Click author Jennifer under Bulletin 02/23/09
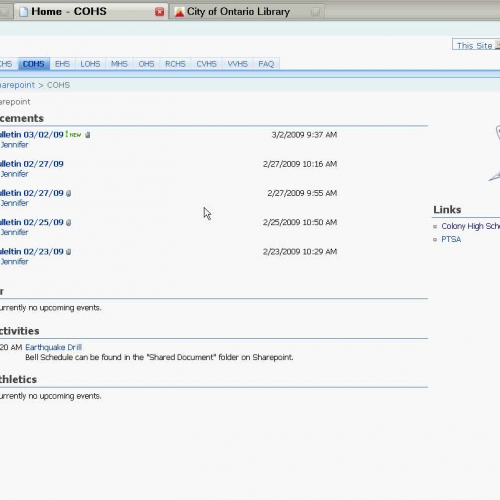 [14, 262]
